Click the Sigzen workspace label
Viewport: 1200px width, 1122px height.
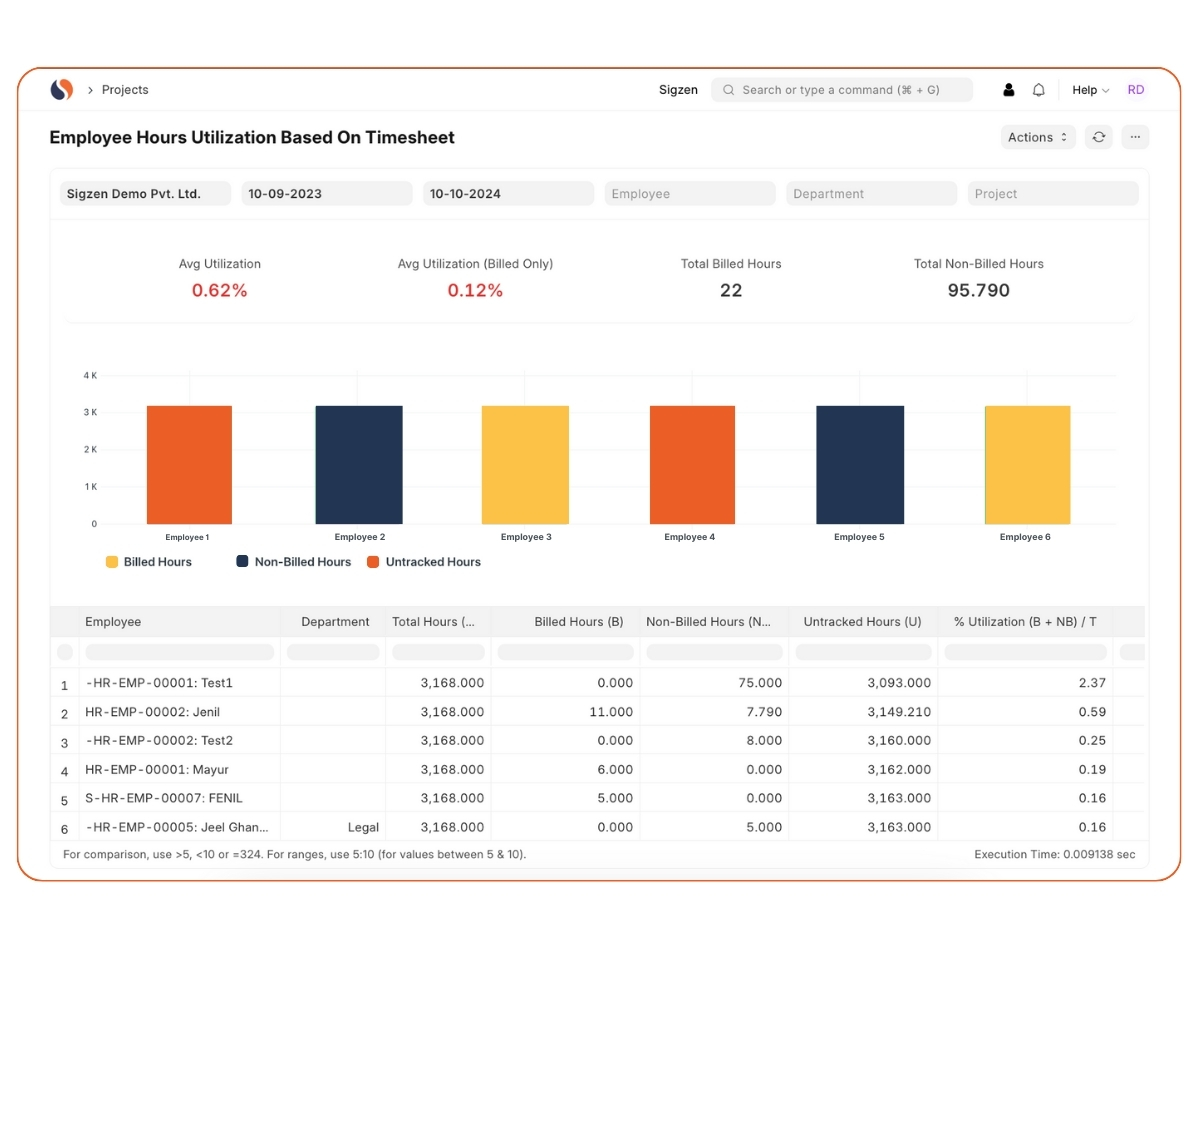[678, 90]
